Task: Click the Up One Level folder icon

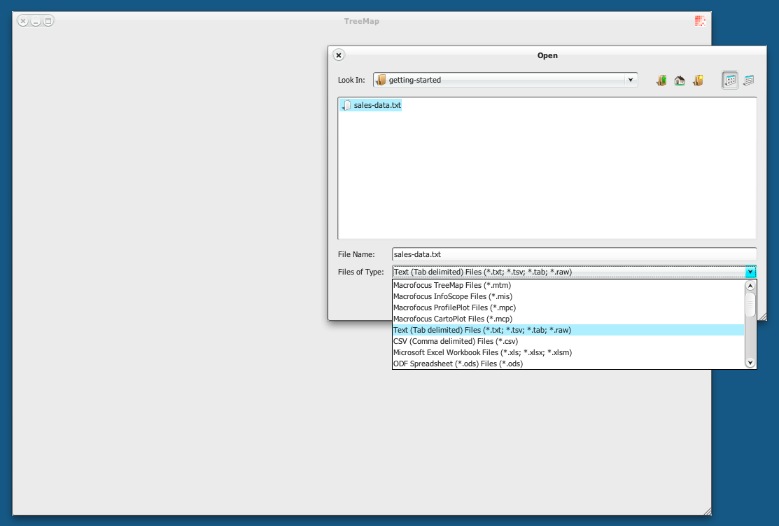Action: point(661,80)
